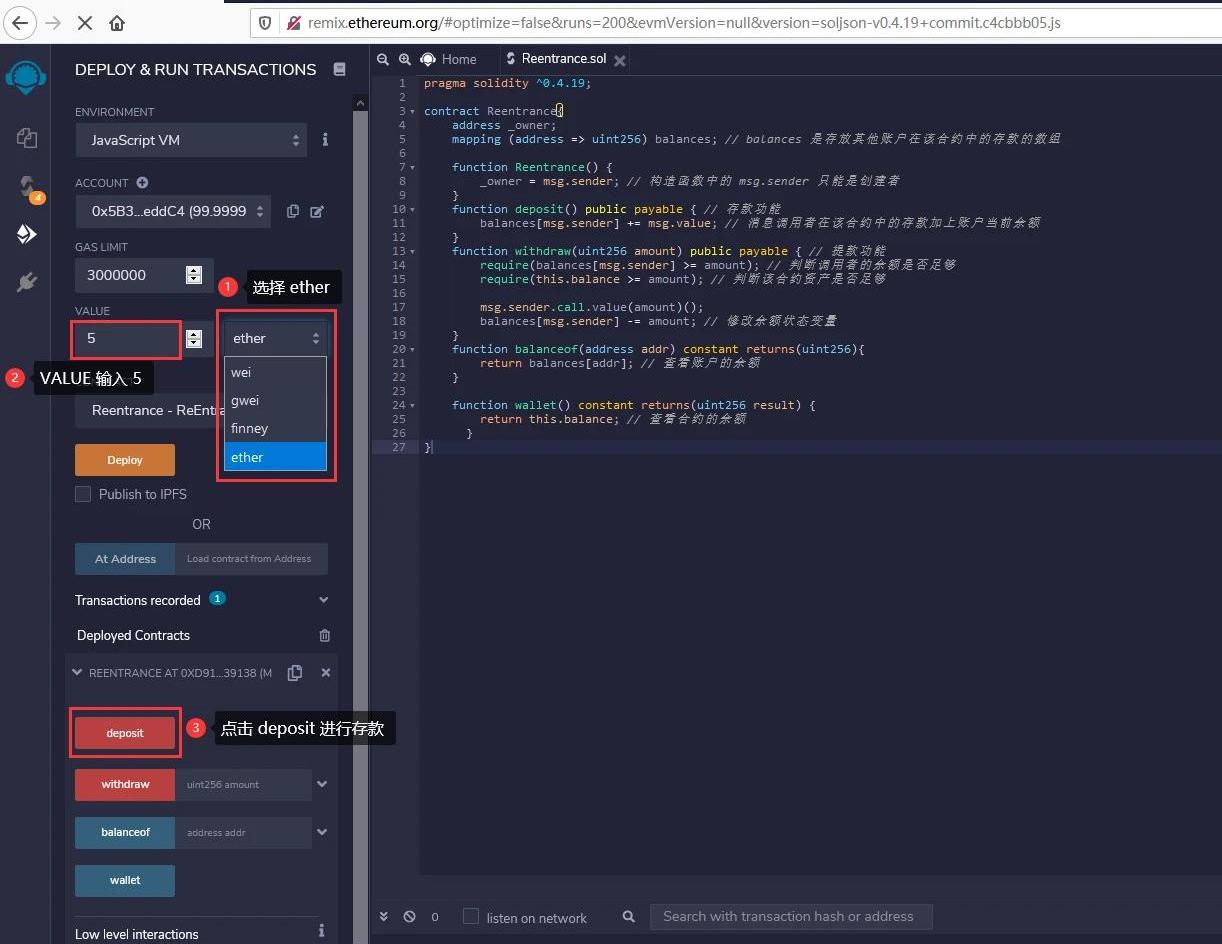
Task: Click the transaction hash search field
Action: [790, 916]
